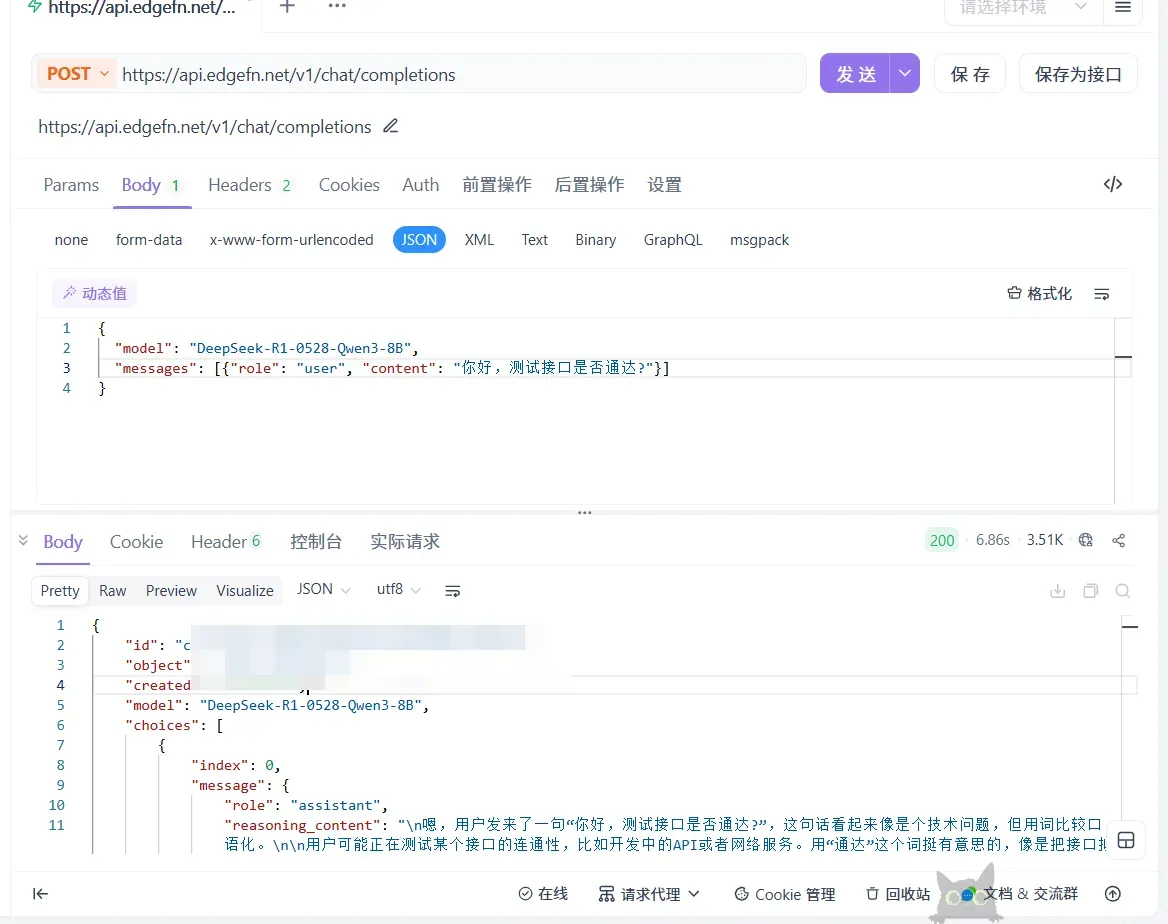Image resolution: width=1168 pixels, height=924 pixels.
Task: Copy the response body via copy icon
Action: [1090, 590]
